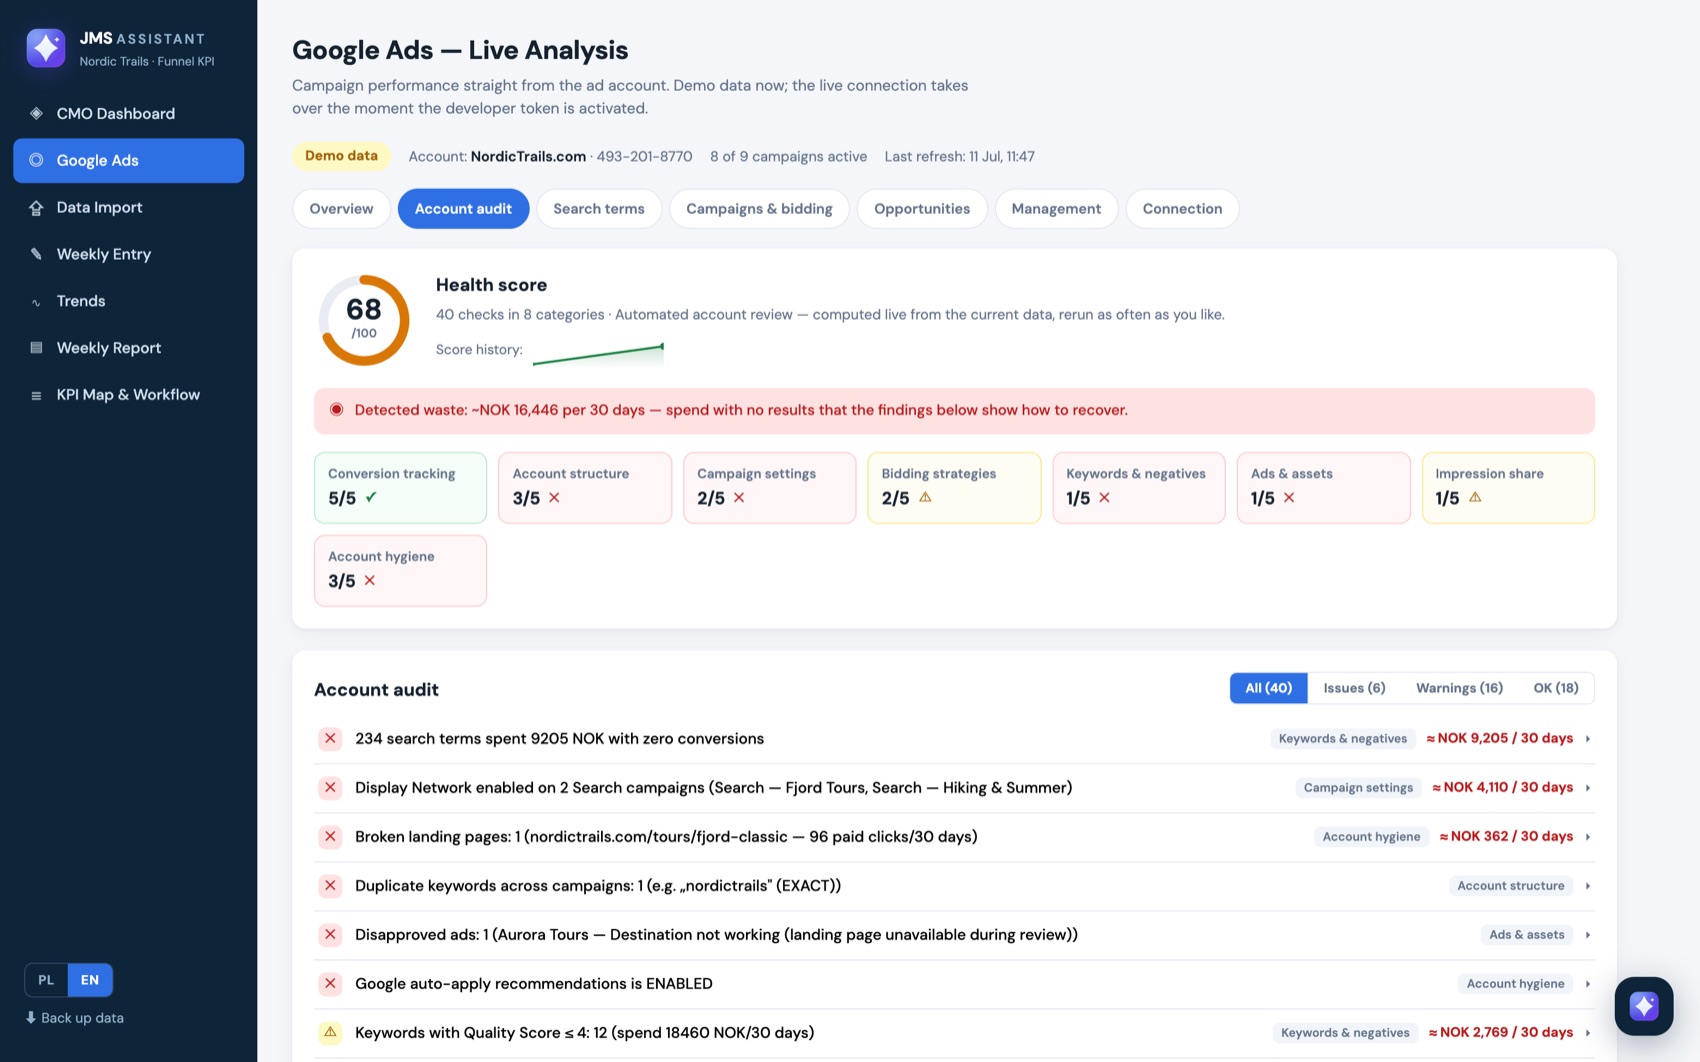Filter audit list to All (40)
This screenshot has height=1062, width=1700.
pyautogui.click(x=1268, y=688)
